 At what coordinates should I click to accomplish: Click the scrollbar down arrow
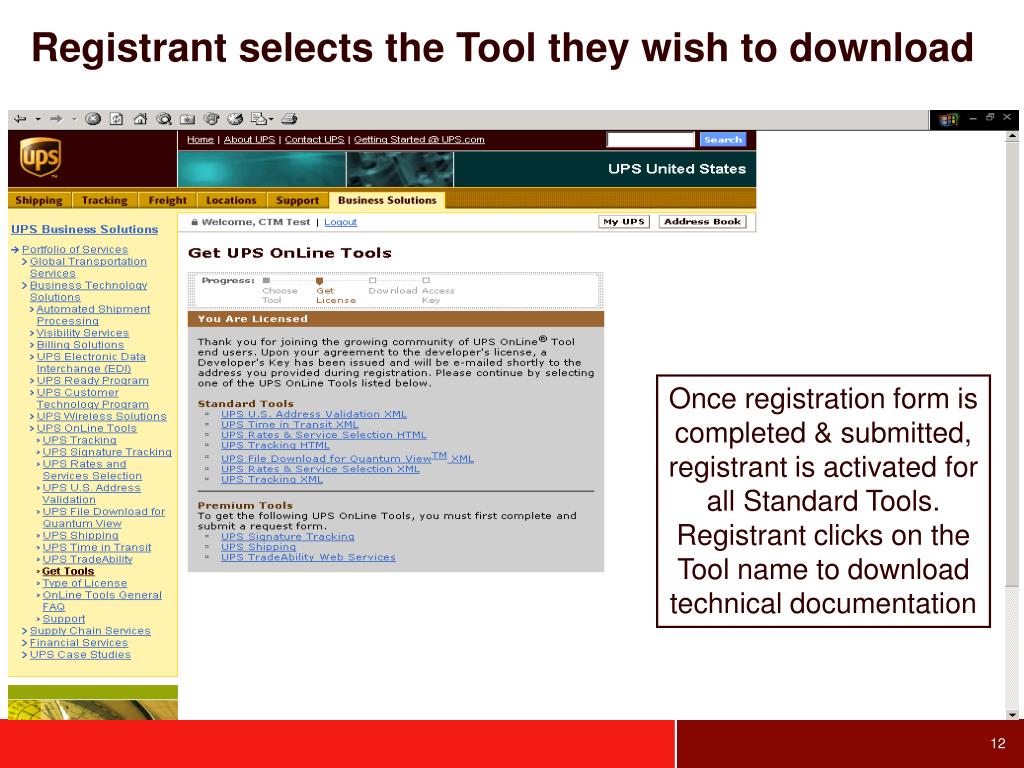tap(1012, 714)
